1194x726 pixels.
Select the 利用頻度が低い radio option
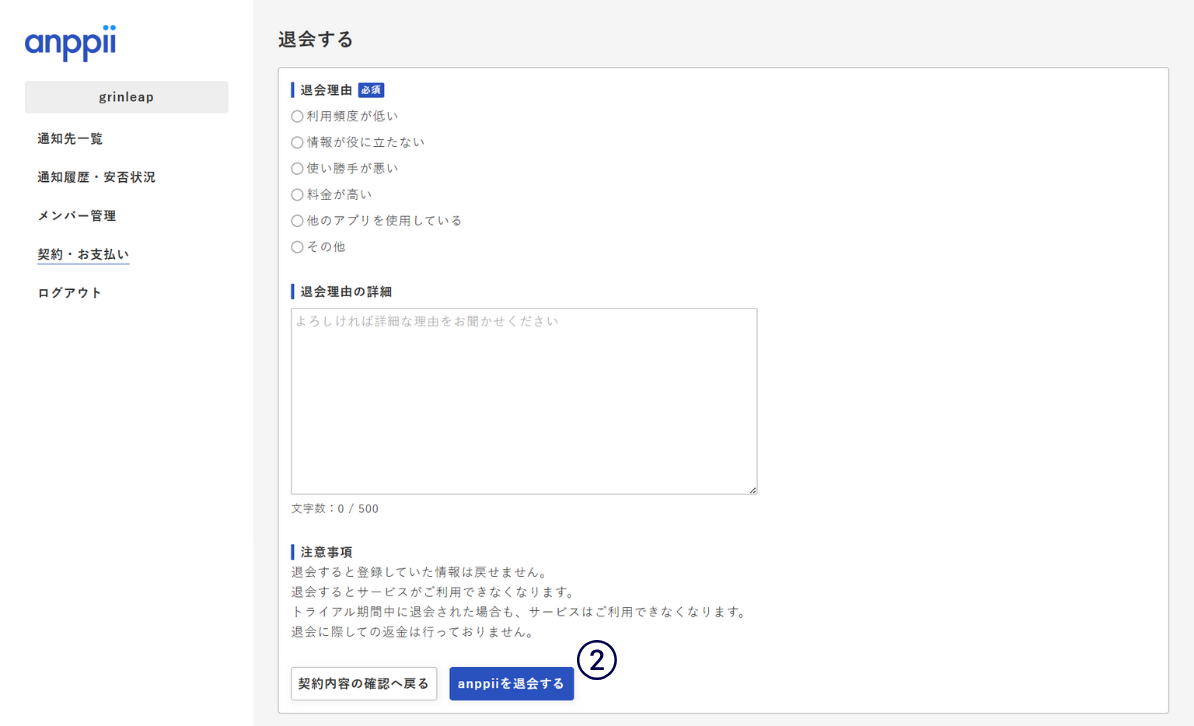pyautogui.click(x=297, y=116)
